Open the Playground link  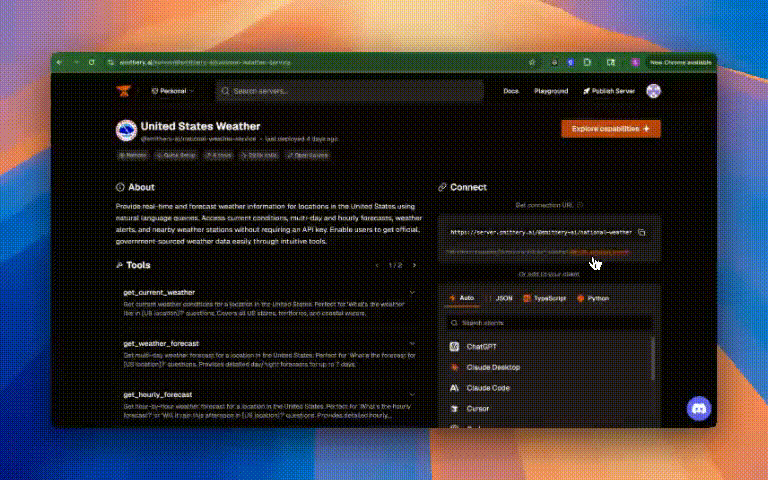(x=551, y=91)
